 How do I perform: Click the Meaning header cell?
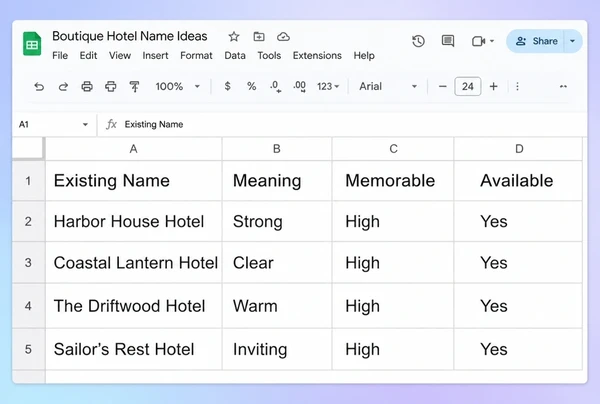coord(277,181)
